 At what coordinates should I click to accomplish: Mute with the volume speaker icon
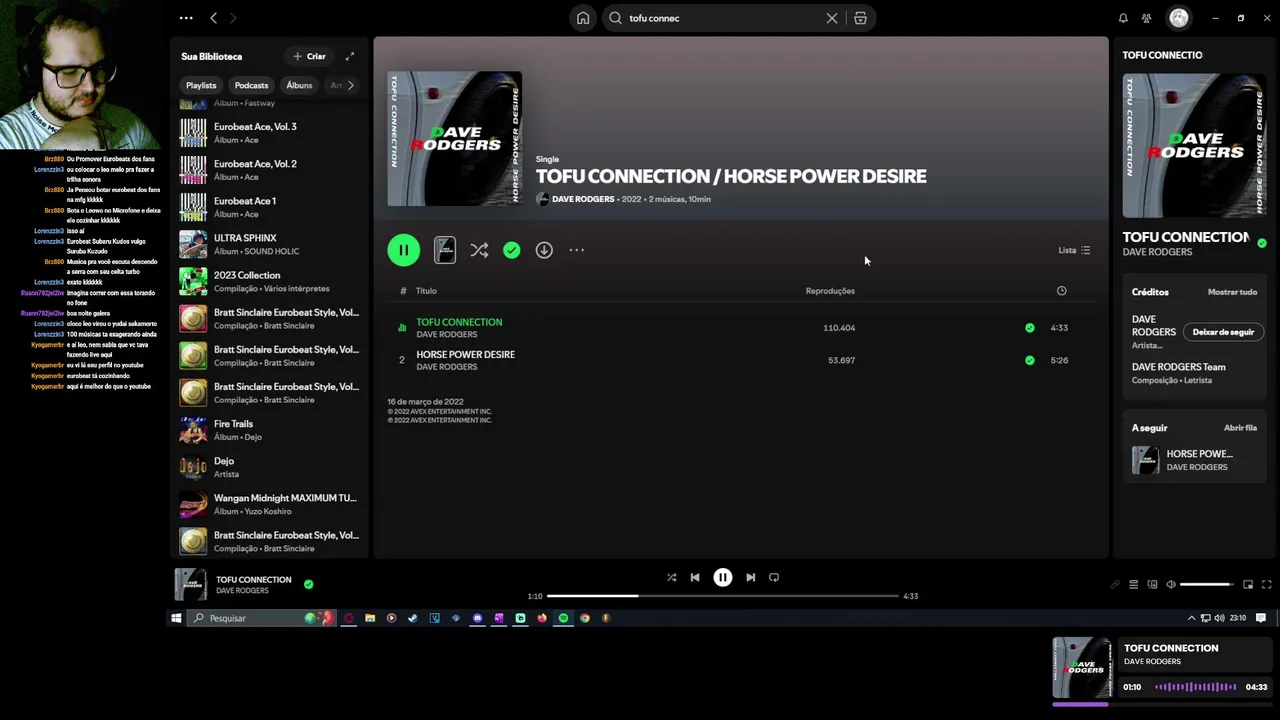pyautogui.click(x=1171, y=584)
